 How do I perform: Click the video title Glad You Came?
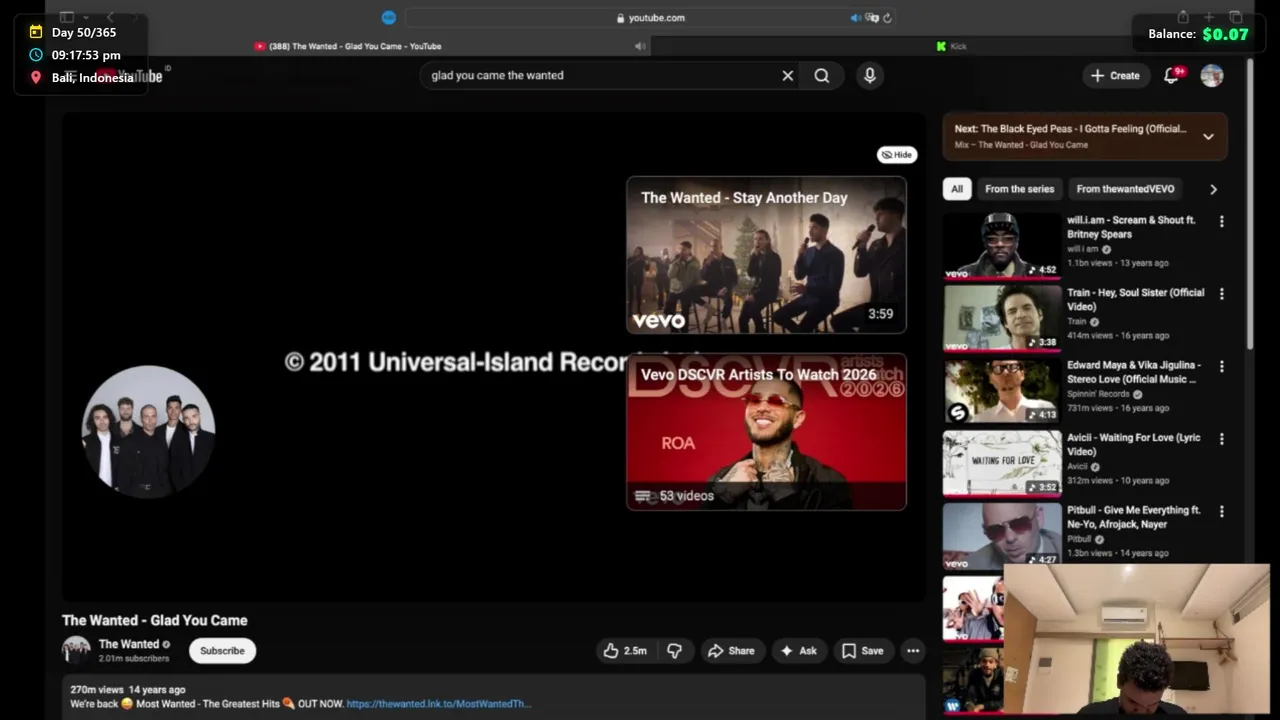[155, 621]
